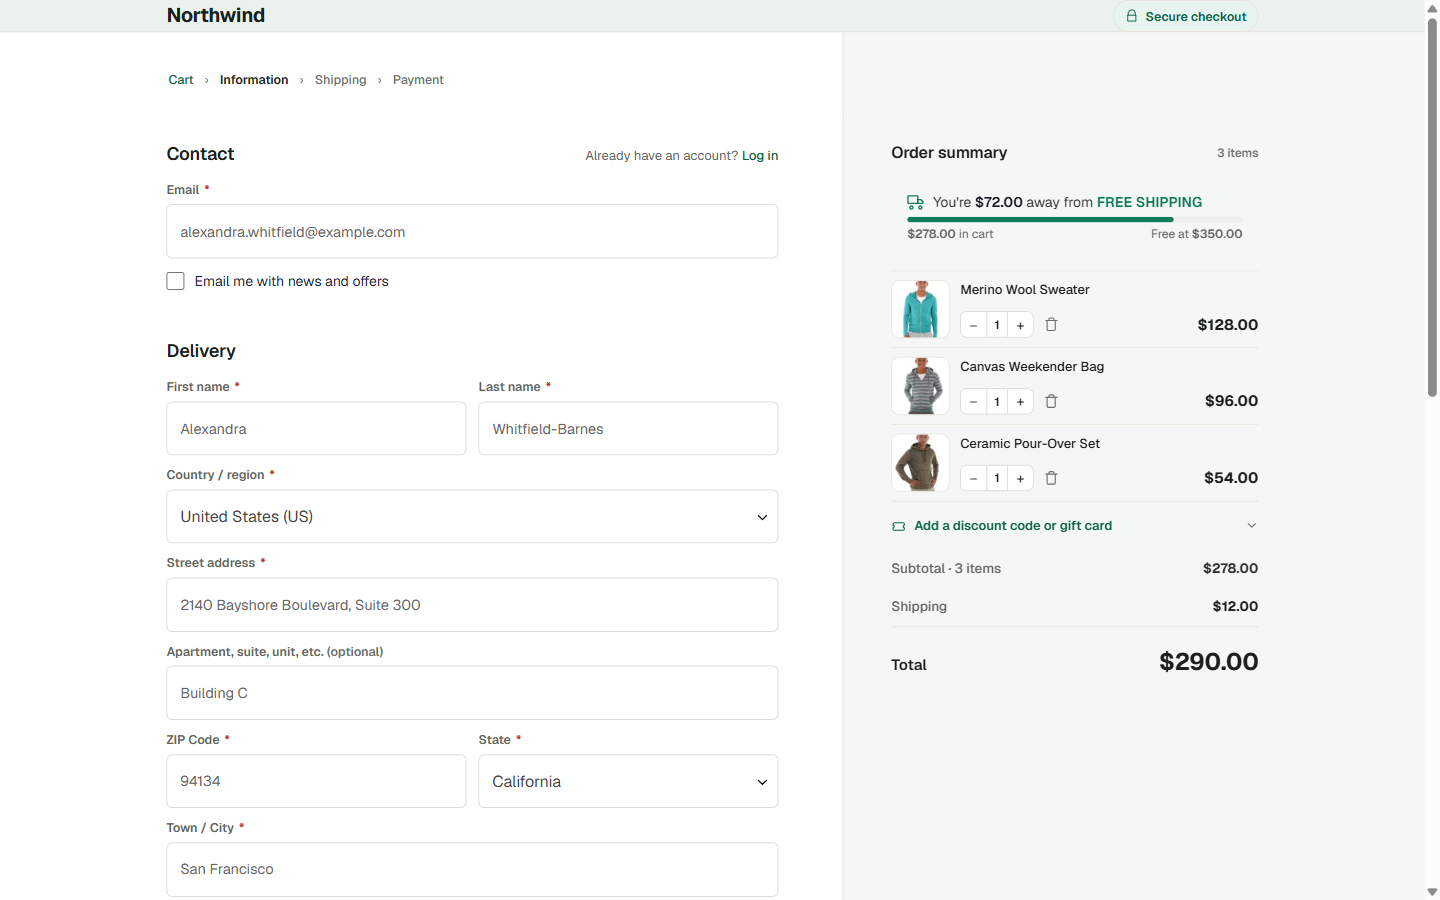The height and width of the screenshot is (900, 1440).
Task: Trash the Ceramic Pour-Over Set item
Action: point(1051,478)
